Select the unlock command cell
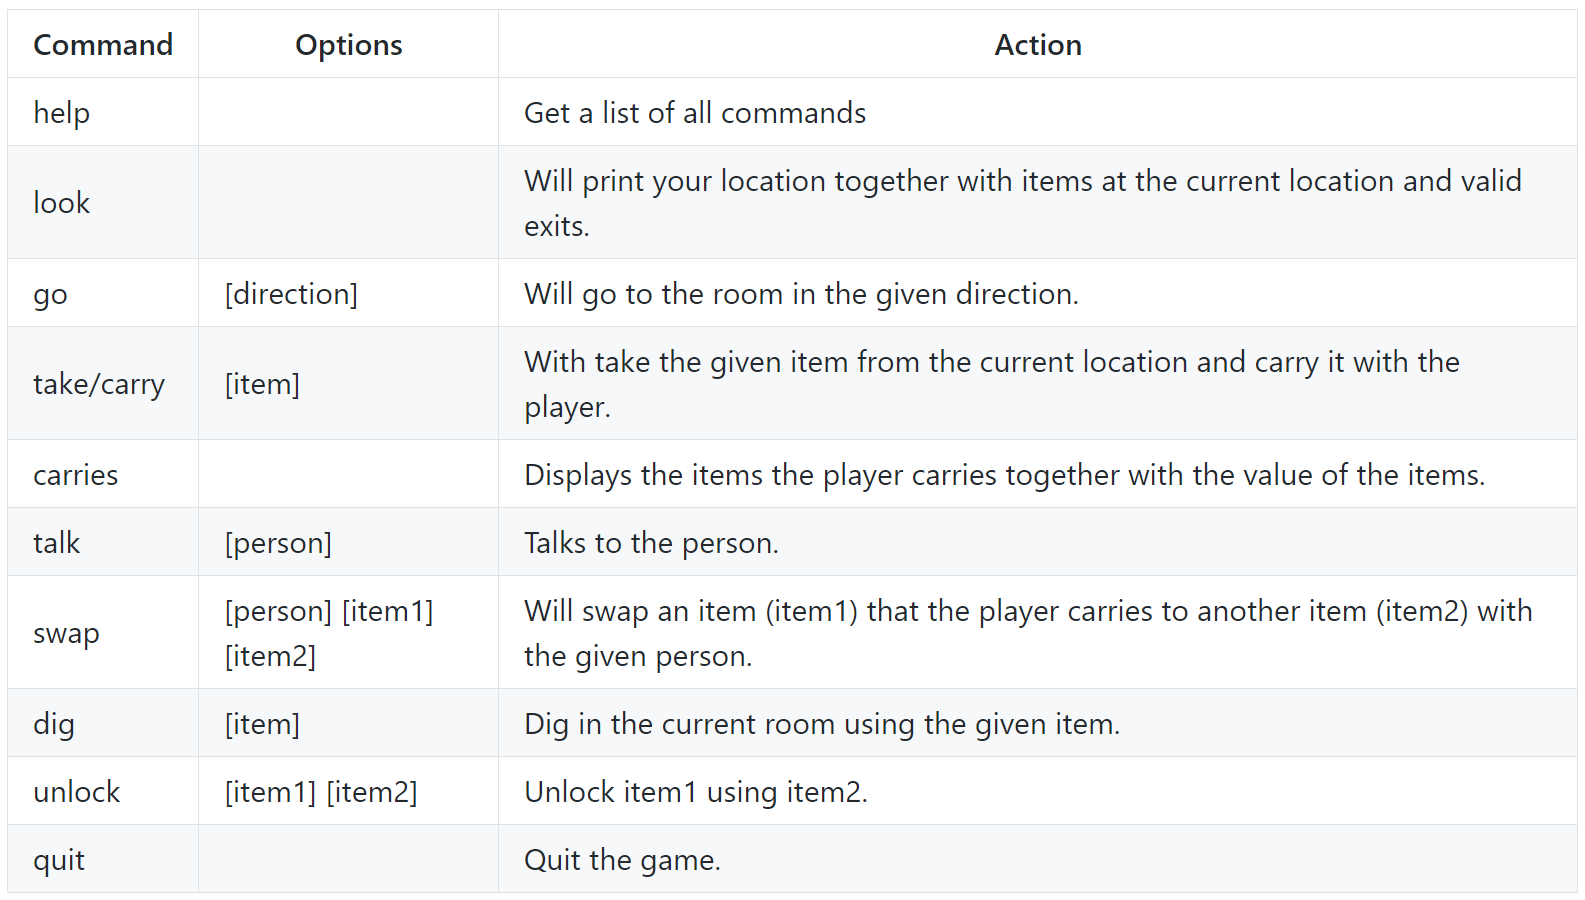 click(x=77, y=792)
